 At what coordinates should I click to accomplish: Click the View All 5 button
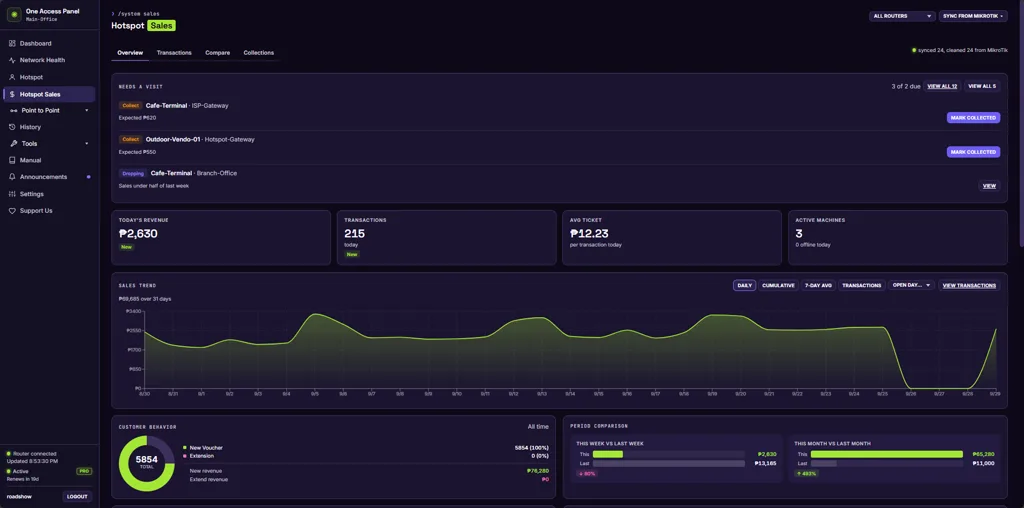(982, 86)
